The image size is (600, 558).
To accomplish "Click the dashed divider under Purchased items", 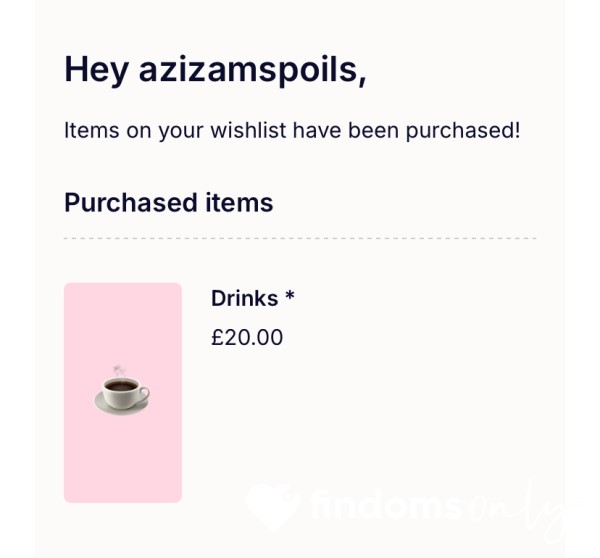I will tap(300, 238).
